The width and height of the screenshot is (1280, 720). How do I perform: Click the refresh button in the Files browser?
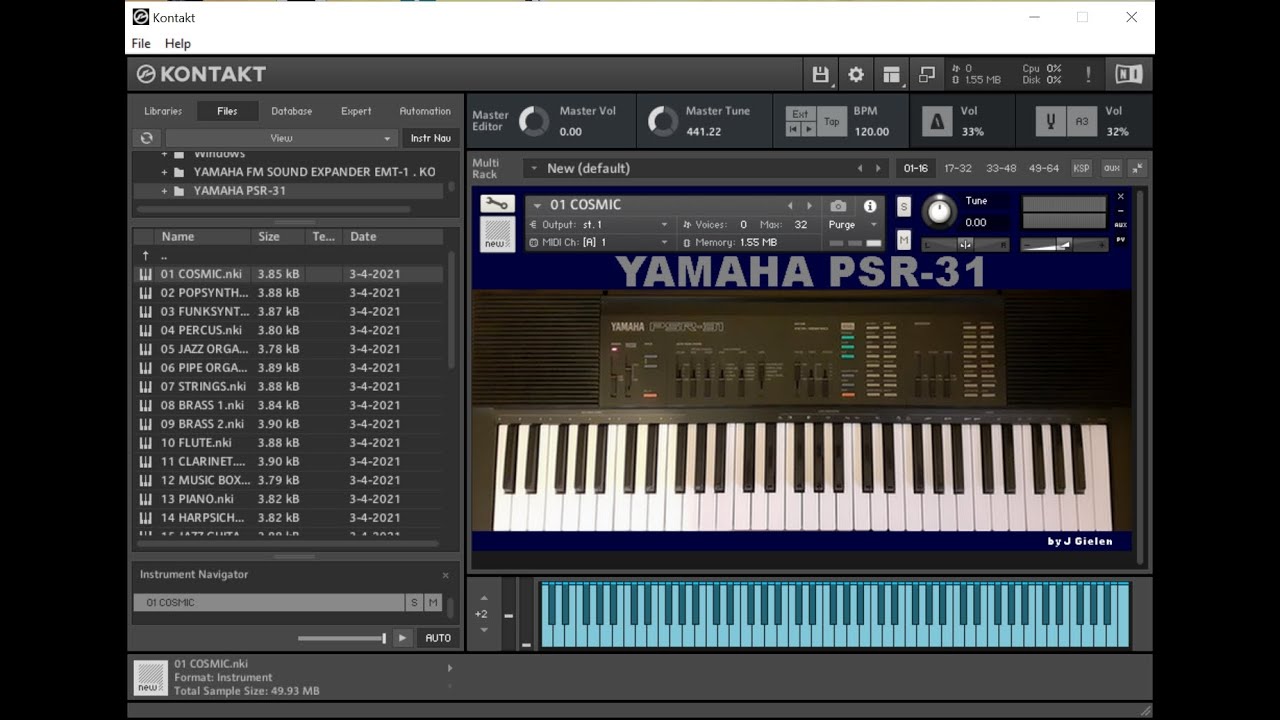(x=147, y=138)
